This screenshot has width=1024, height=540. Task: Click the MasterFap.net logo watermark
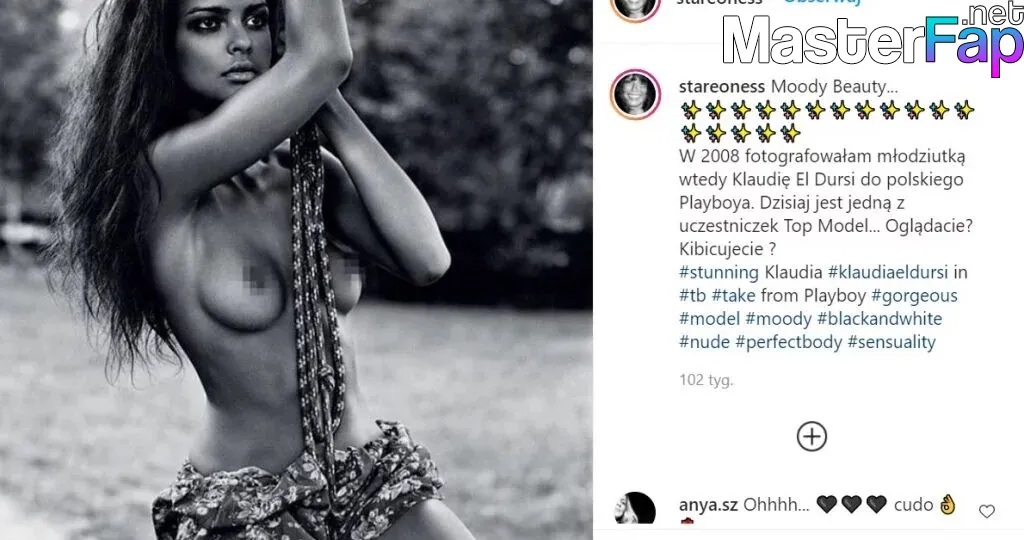872,39
